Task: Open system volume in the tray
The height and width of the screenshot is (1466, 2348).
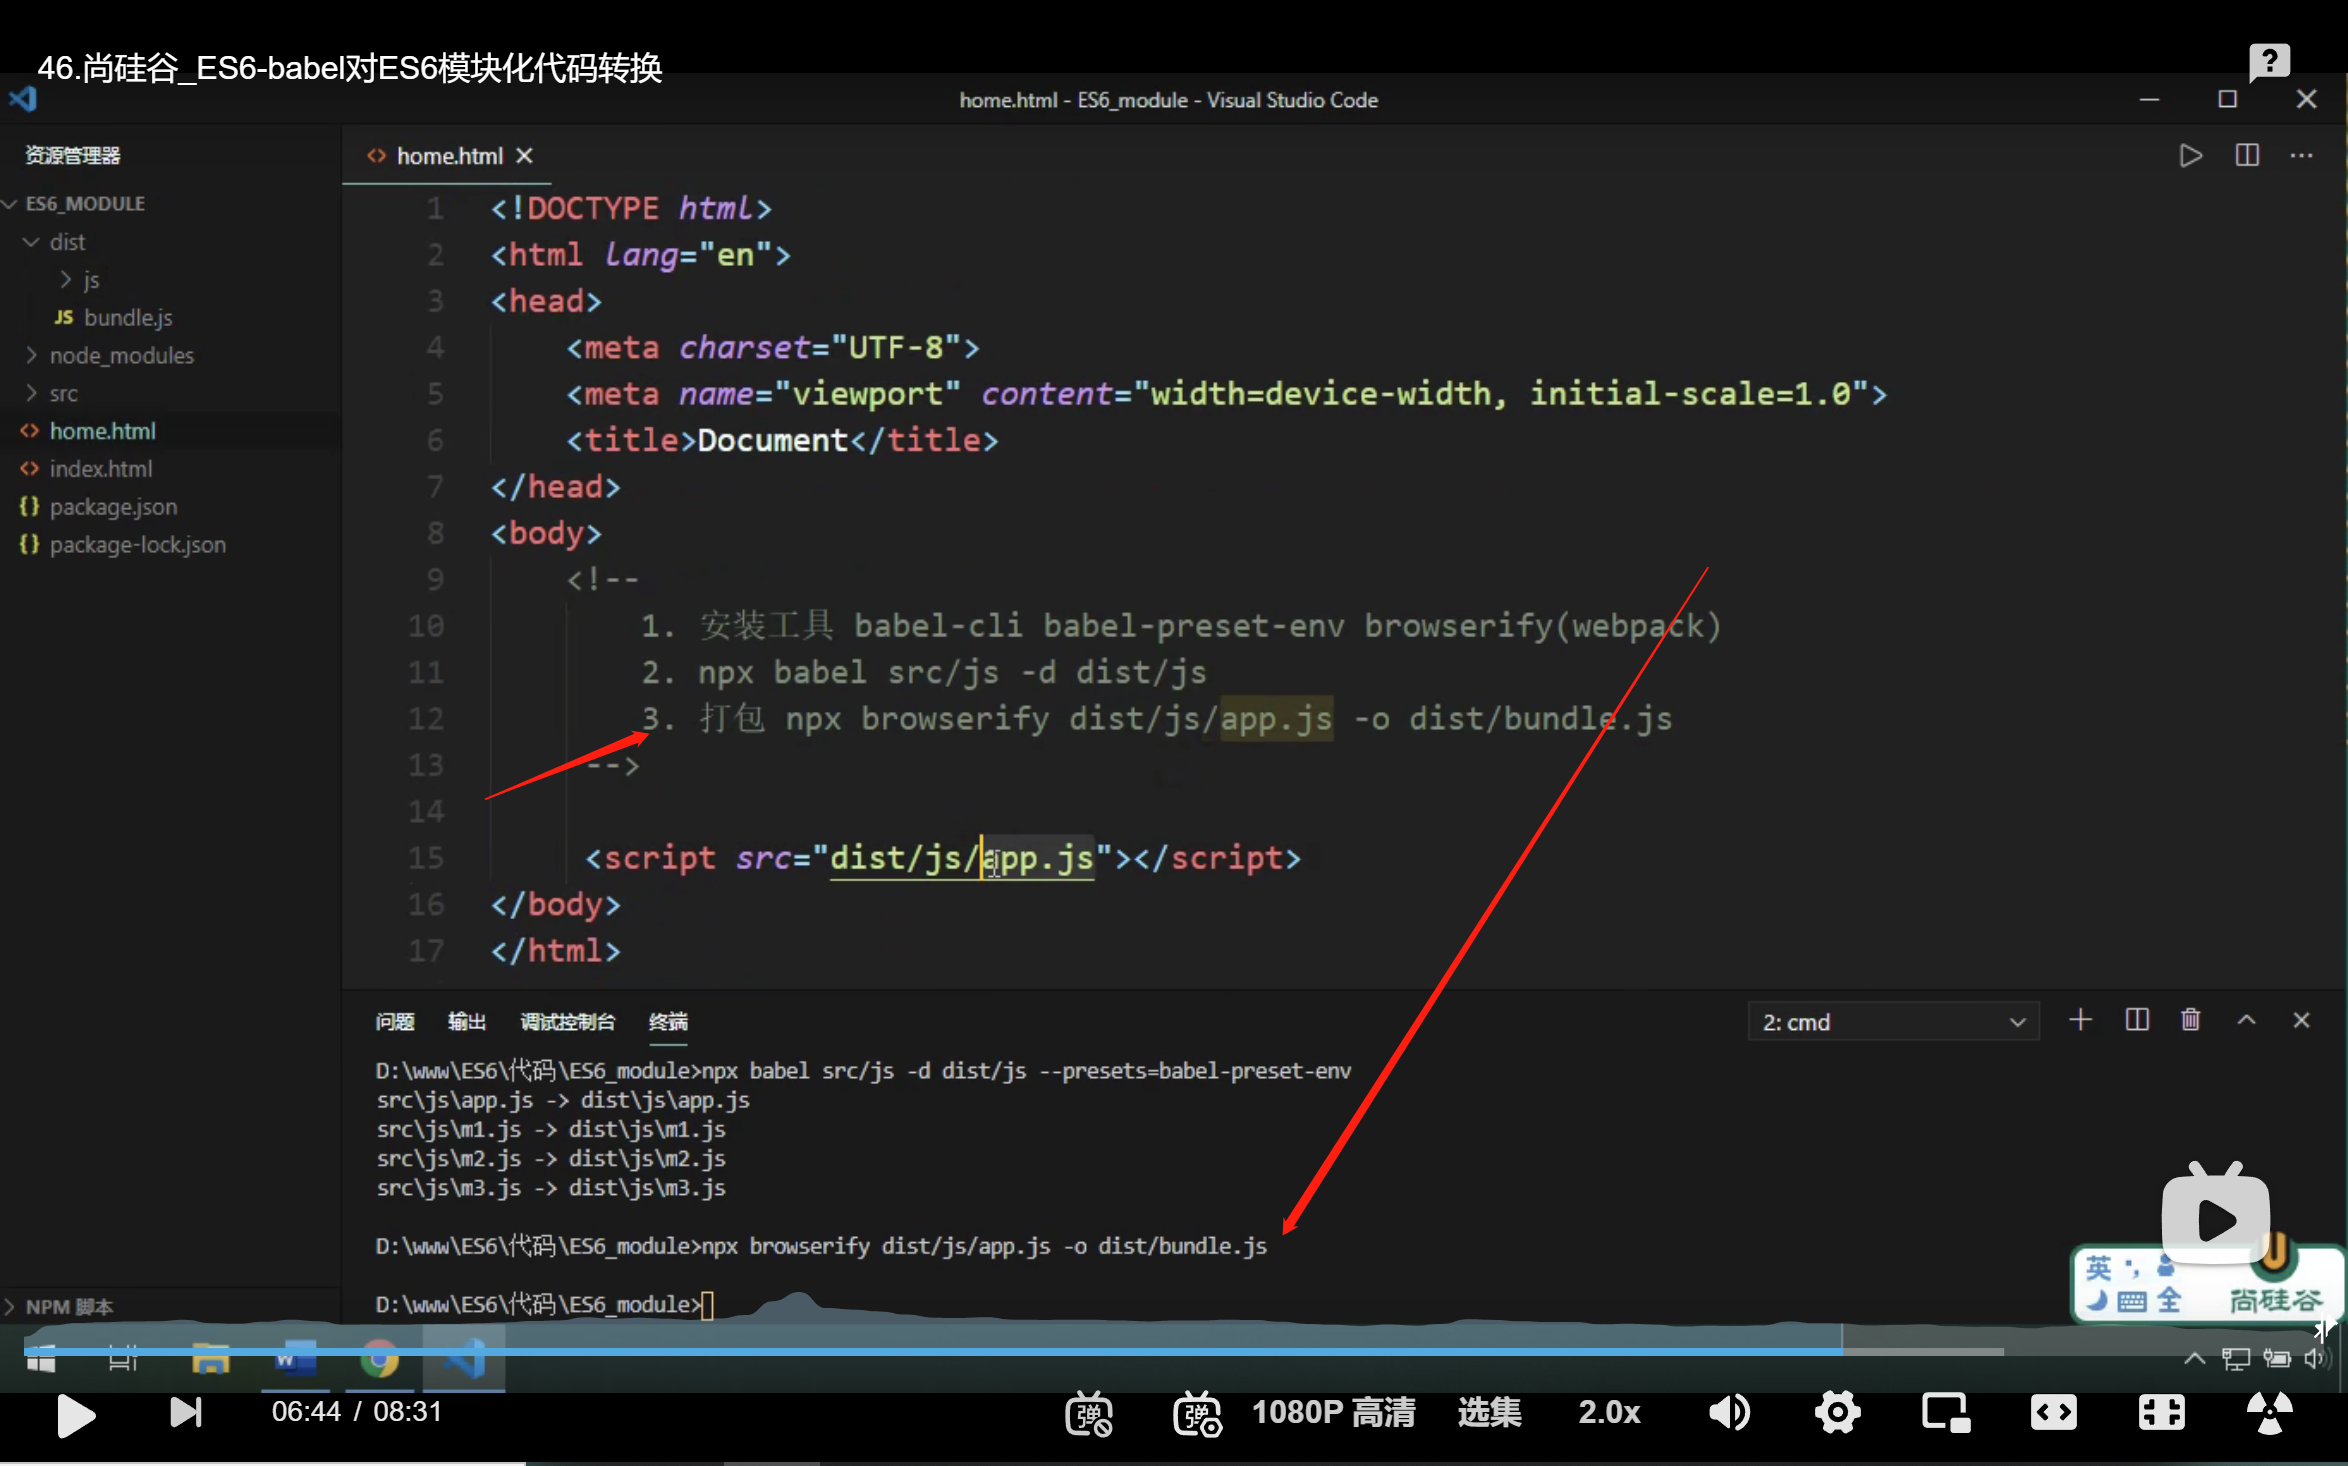Action: coord(2316,1358)
